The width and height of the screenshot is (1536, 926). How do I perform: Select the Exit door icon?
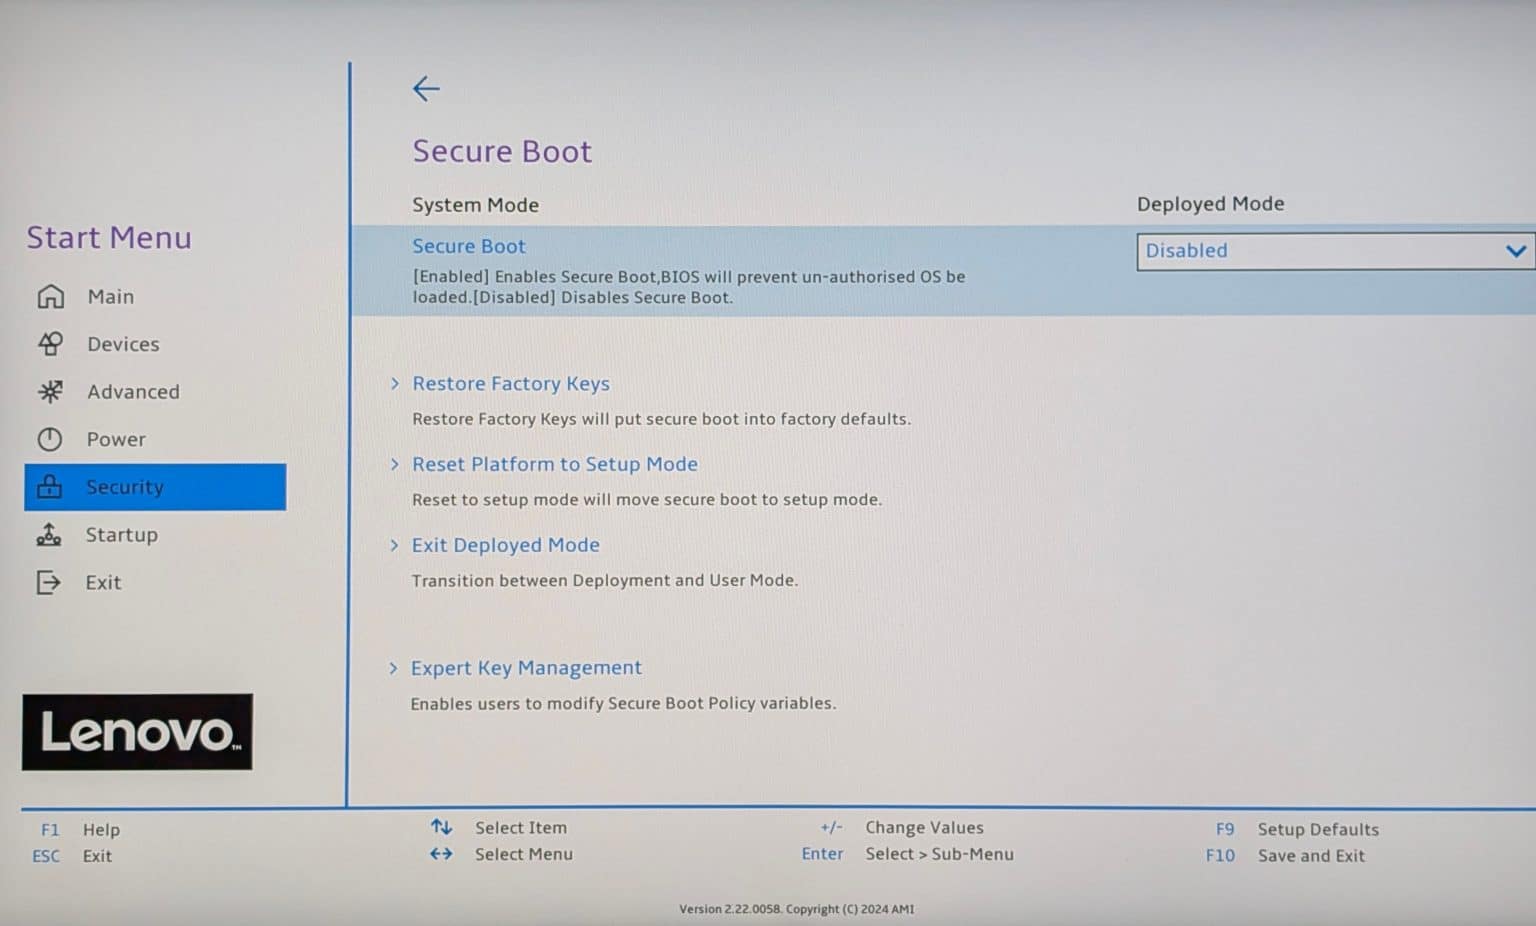(50, 582)
